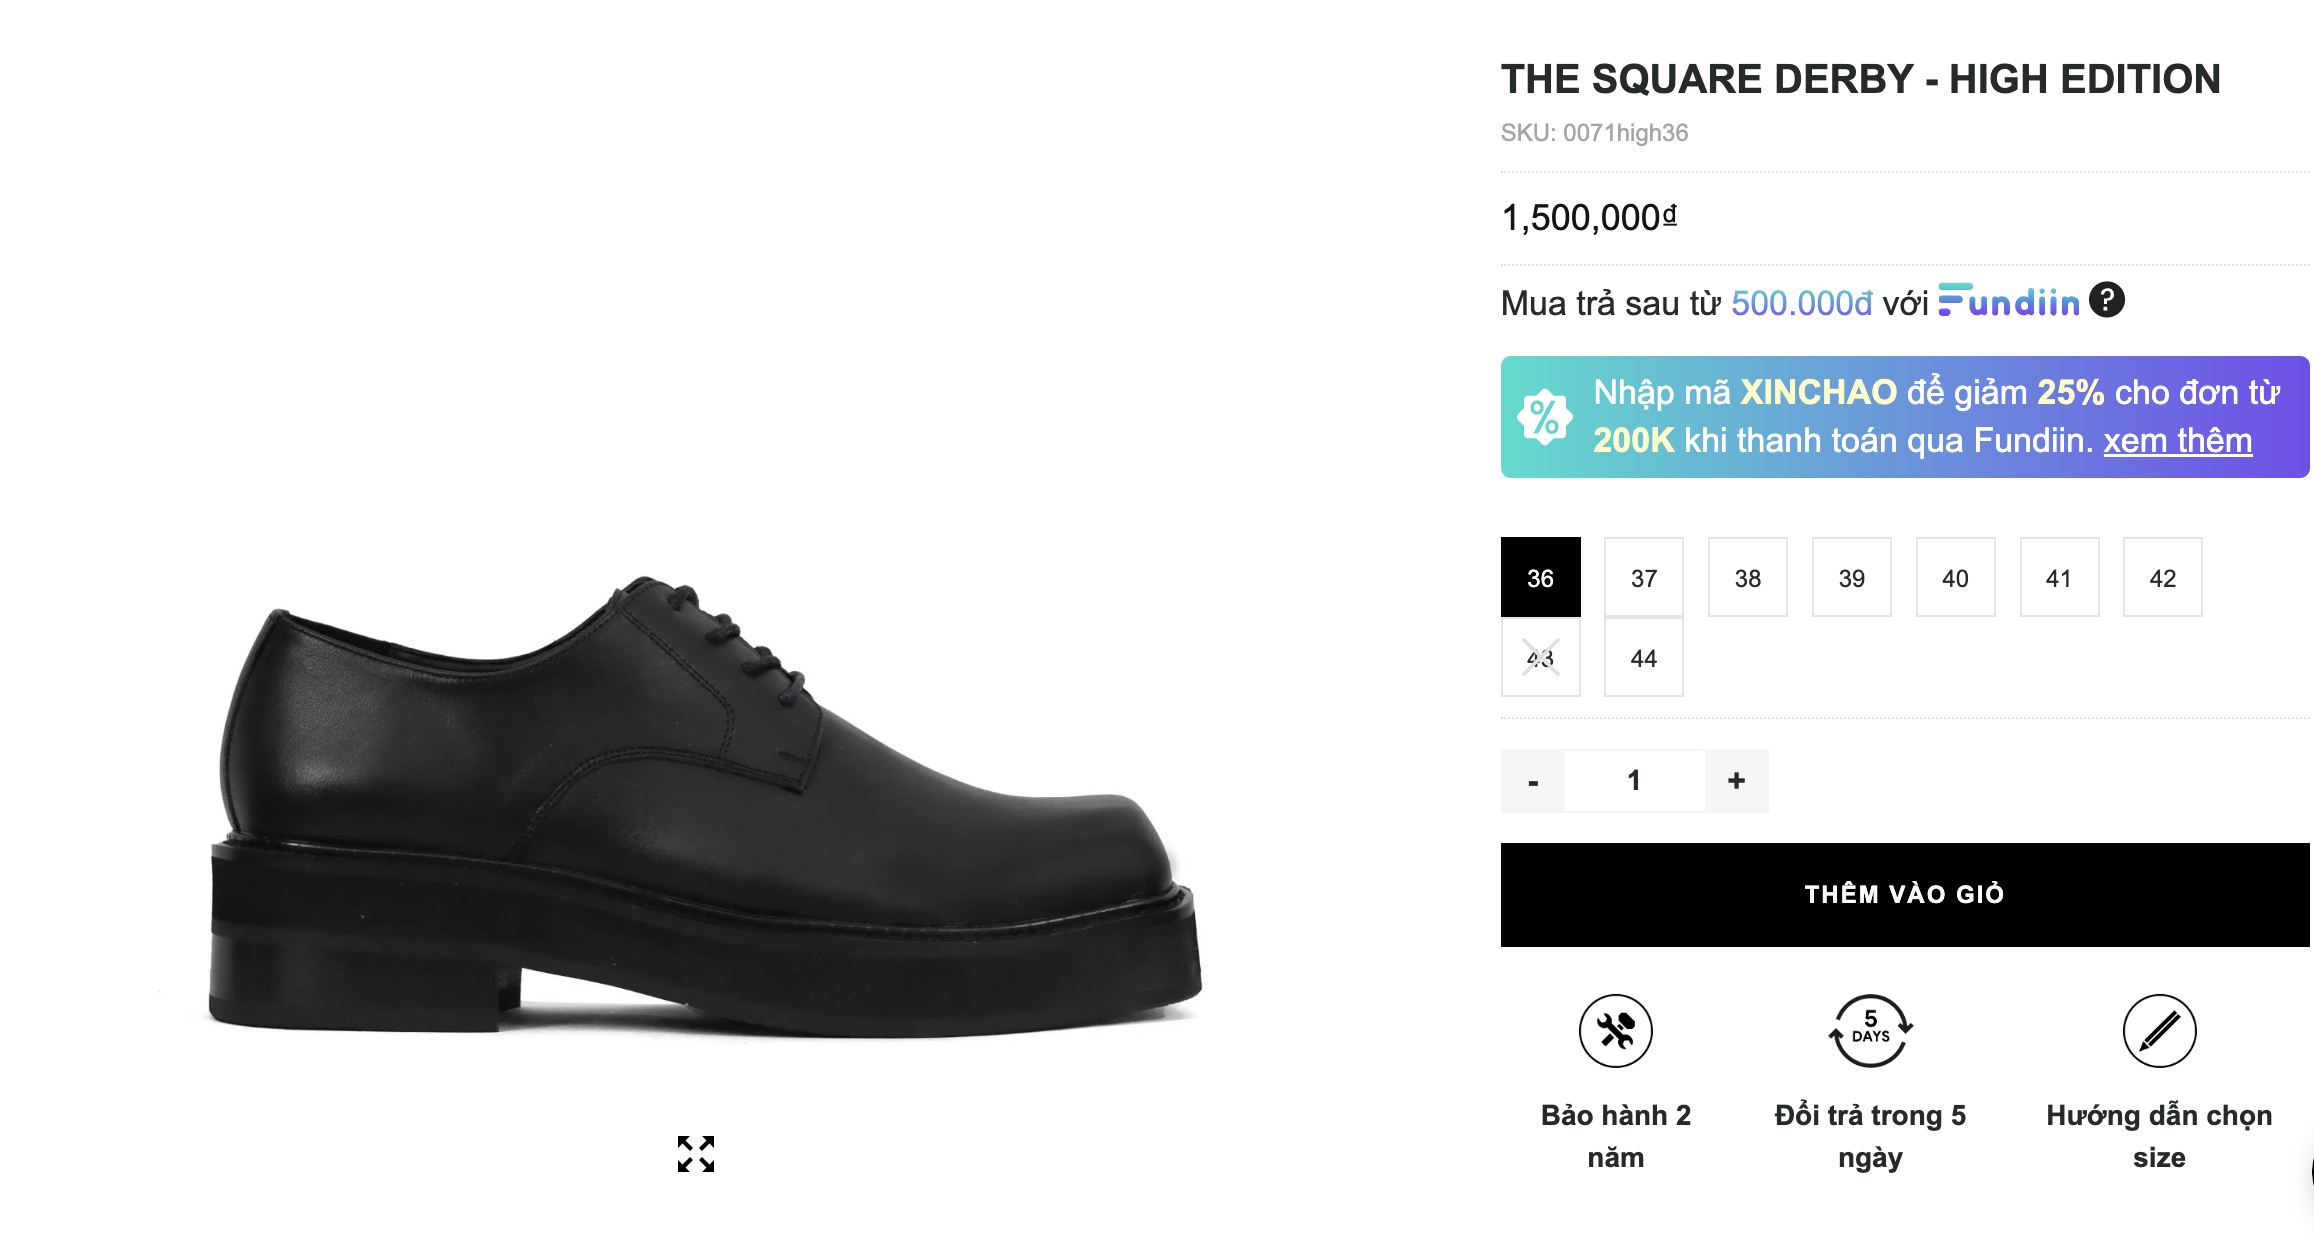
Task: Click the percent discount badge icon
Action: 1544,417
